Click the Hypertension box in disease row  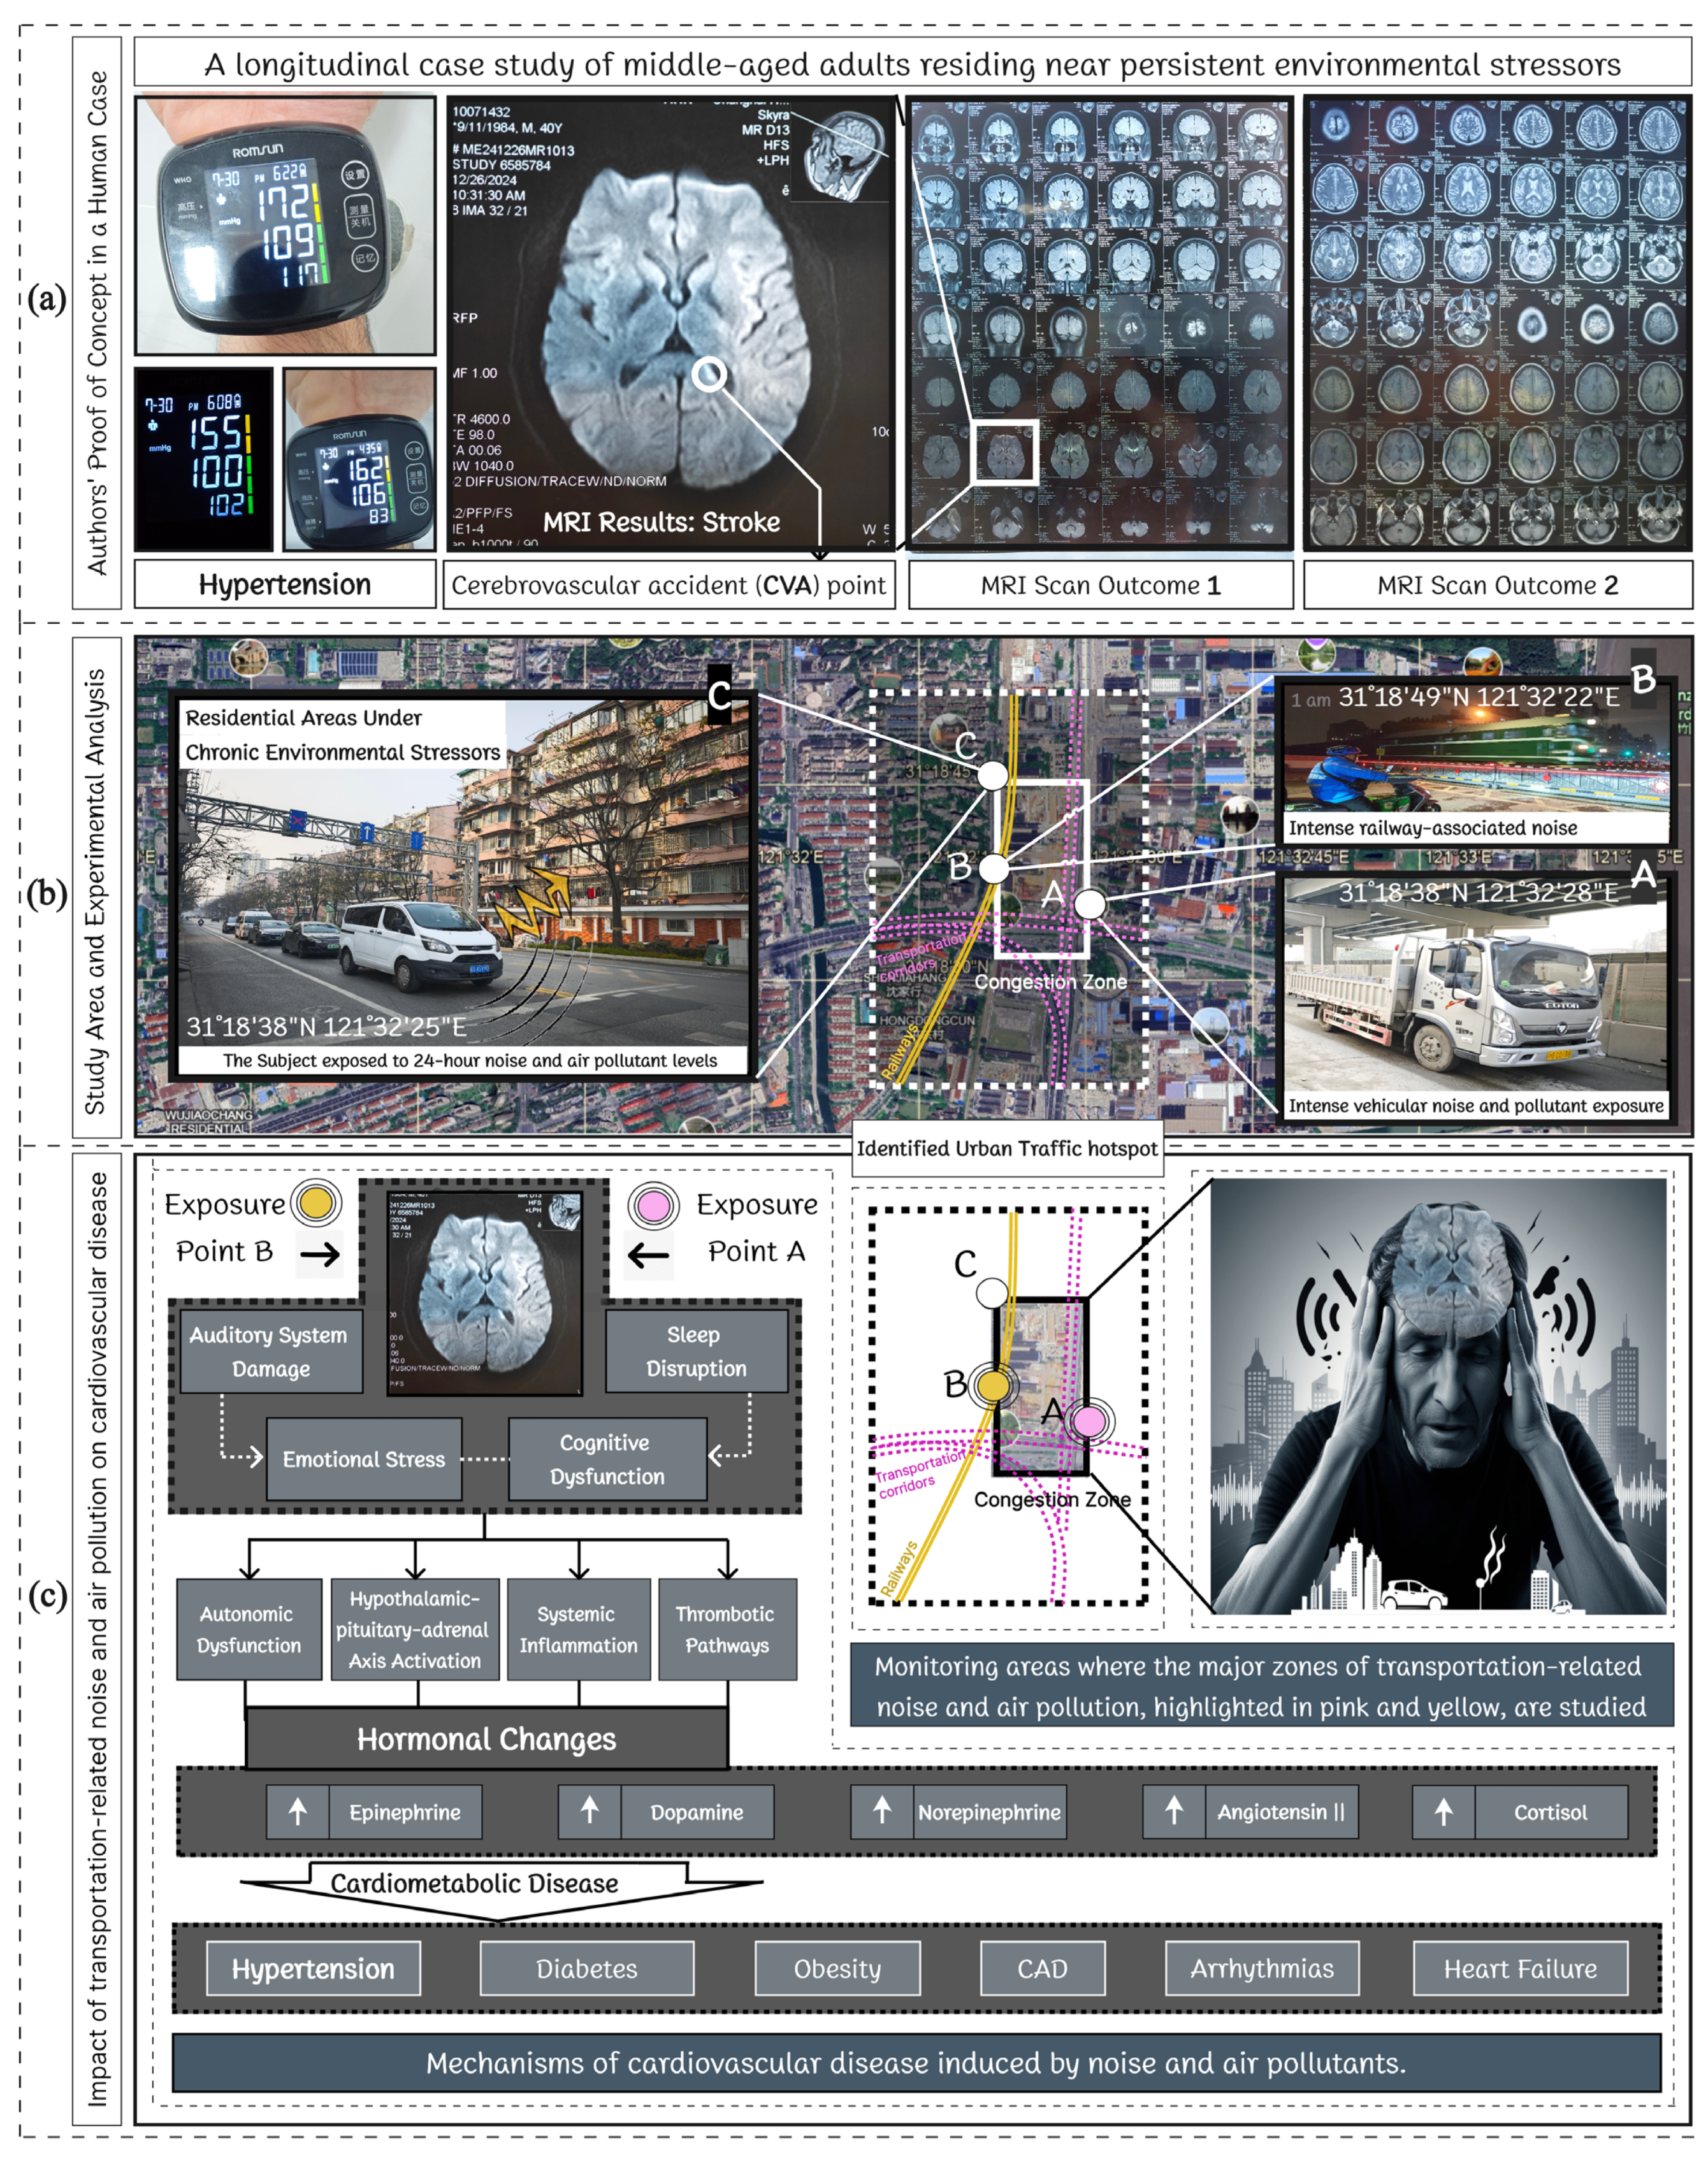(313, 1968)
